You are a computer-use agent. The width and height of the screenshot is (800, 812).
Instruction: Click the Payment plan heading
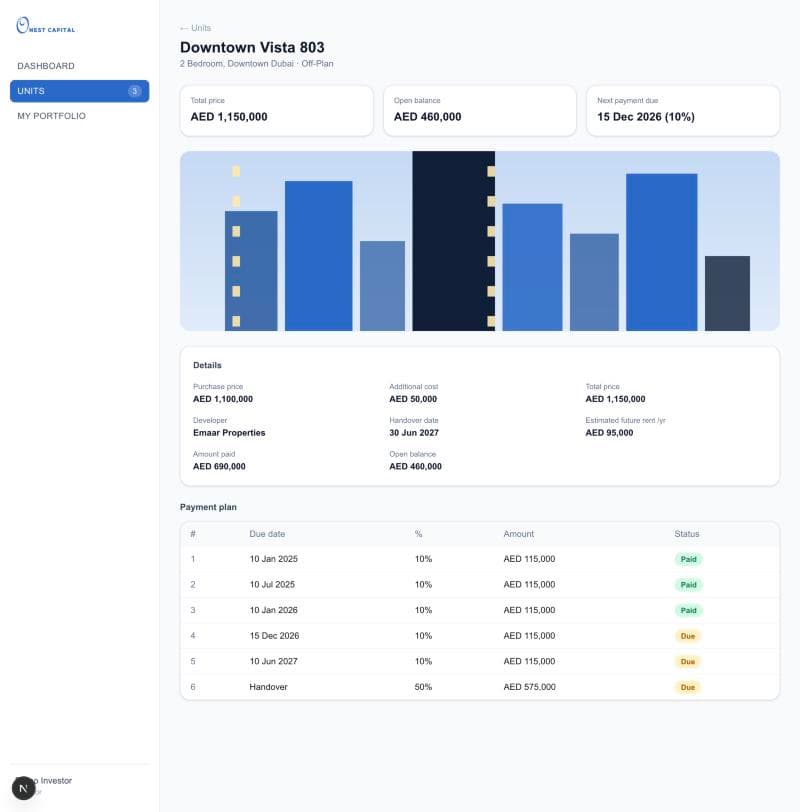(208, 507)
